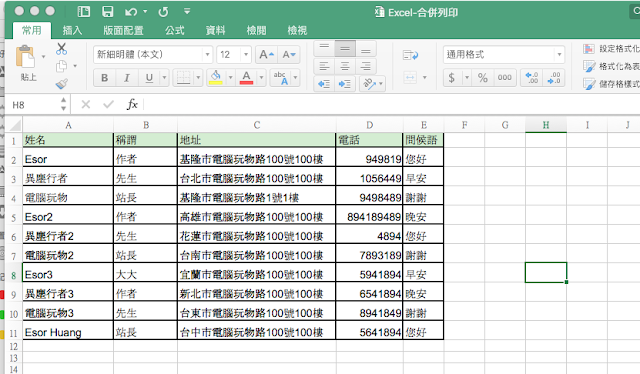The image size is (640, 374).
Task: Click the Redo arrow icon
Action: click(163, 12)
